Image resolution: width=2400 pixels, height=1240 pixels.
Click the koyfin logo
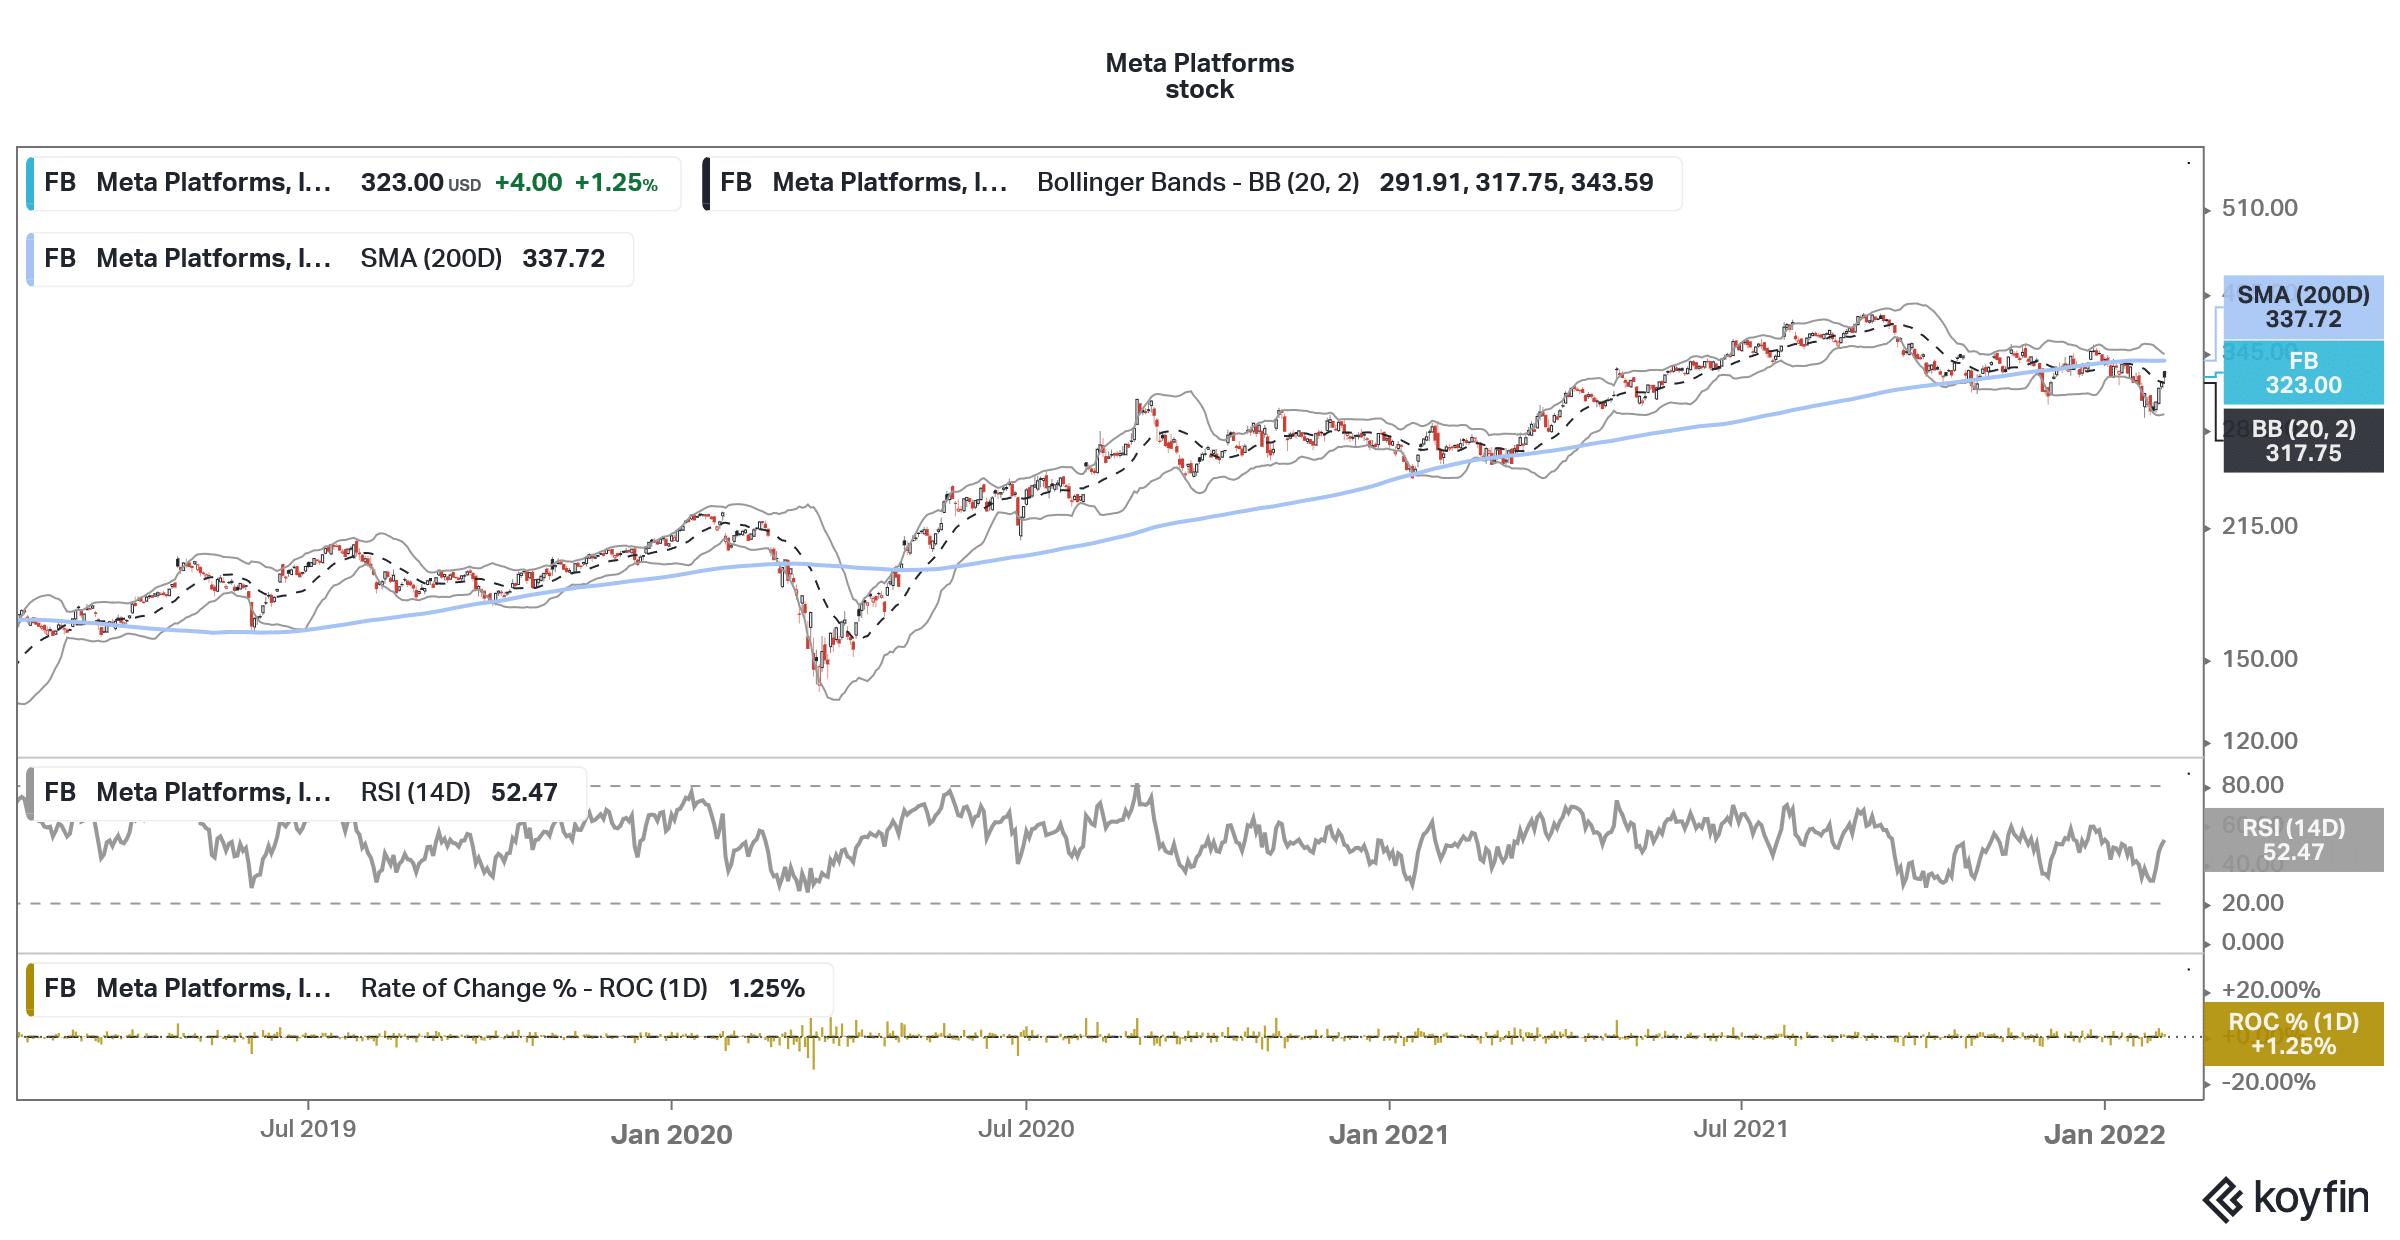(x=2286, y=1198)
